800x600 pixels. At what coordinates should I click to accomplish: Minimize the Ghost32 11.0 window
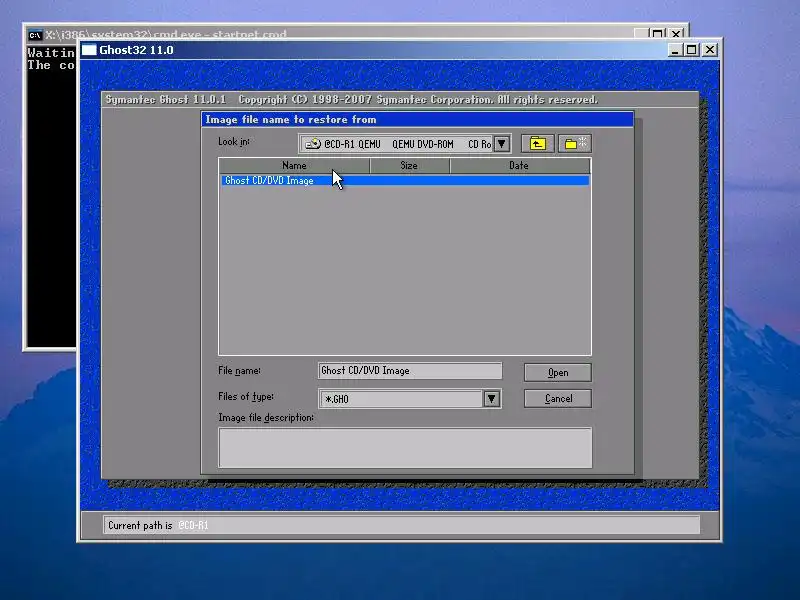click(x=675, y=50)
